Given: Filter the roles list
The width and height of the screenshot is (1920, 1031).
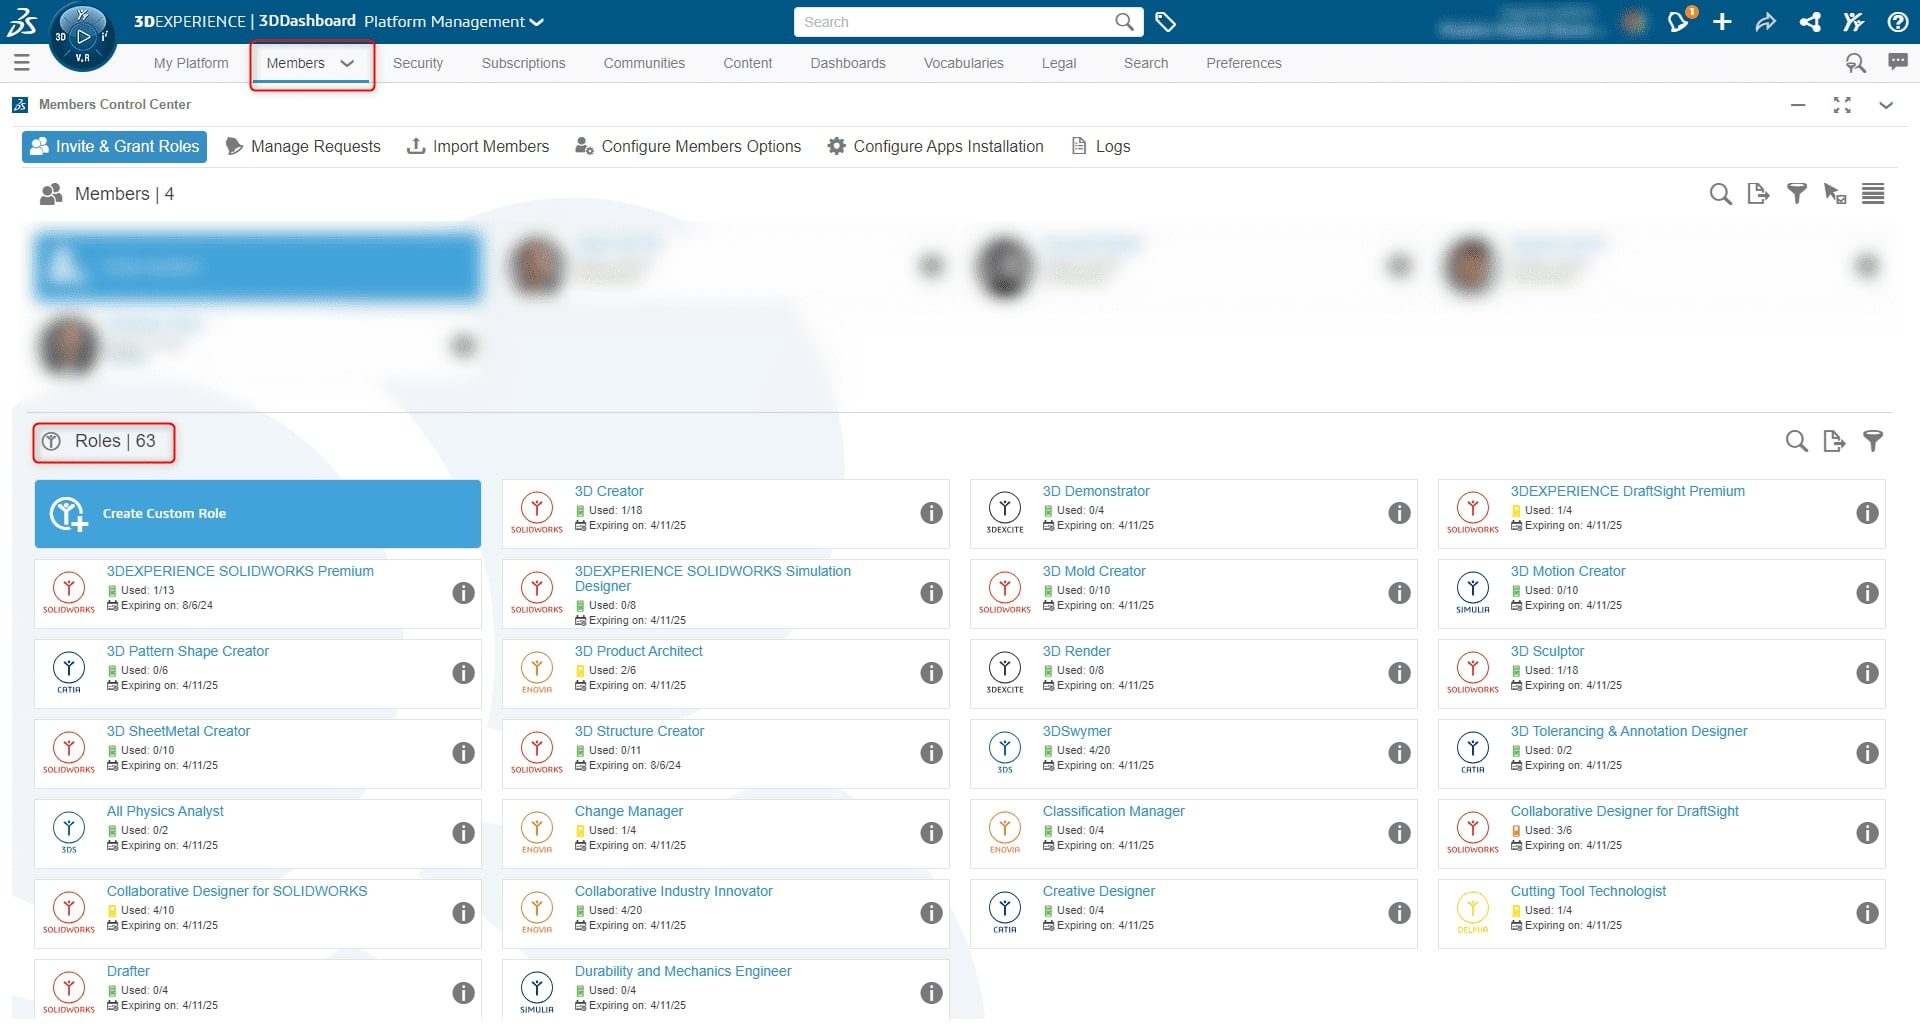Looking at the screenshot, I should pyautogui.click(x=1873, y=441).
